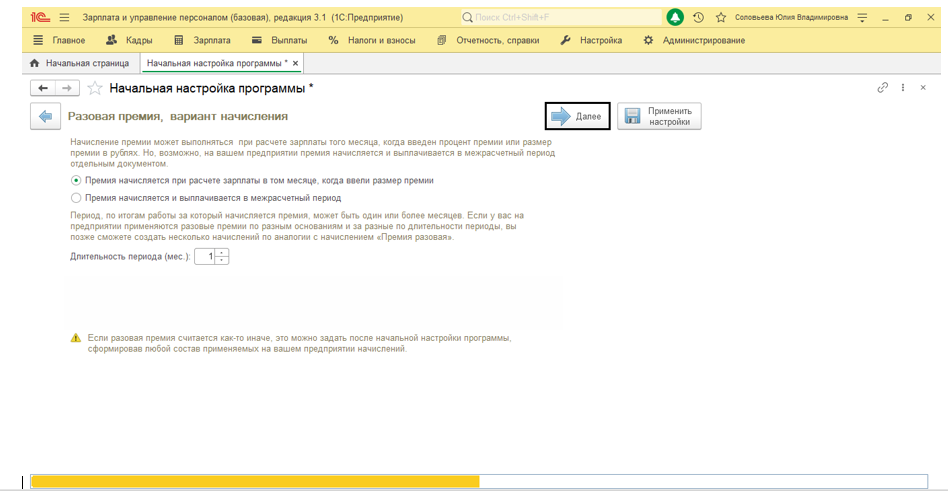The height and width of the screenshot is (491, 948).
Task: Increase period duration with up spinner arrow
Action: pyautogui.click(x=222, y=253)
